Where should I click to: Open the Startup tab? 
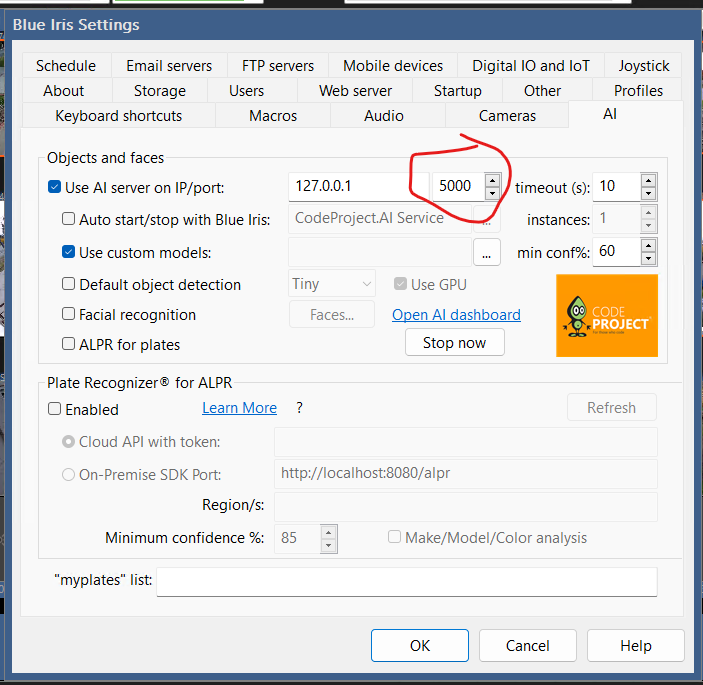(457, 91)
